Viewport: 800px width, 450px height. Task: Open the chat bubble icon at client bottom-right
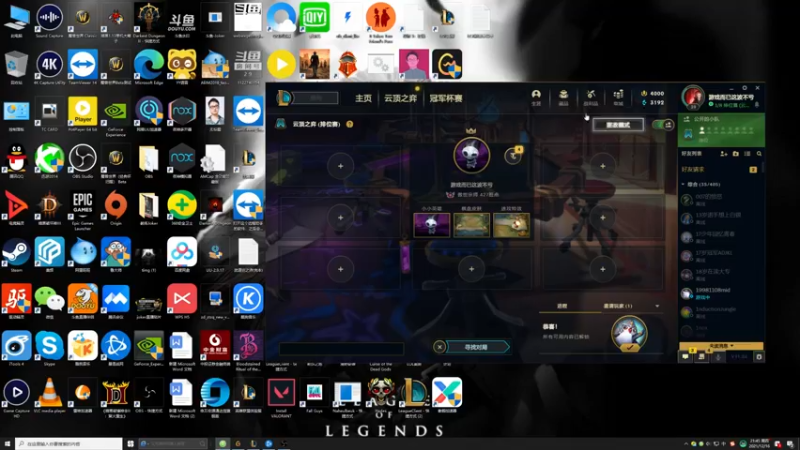(x=685, y=357)
